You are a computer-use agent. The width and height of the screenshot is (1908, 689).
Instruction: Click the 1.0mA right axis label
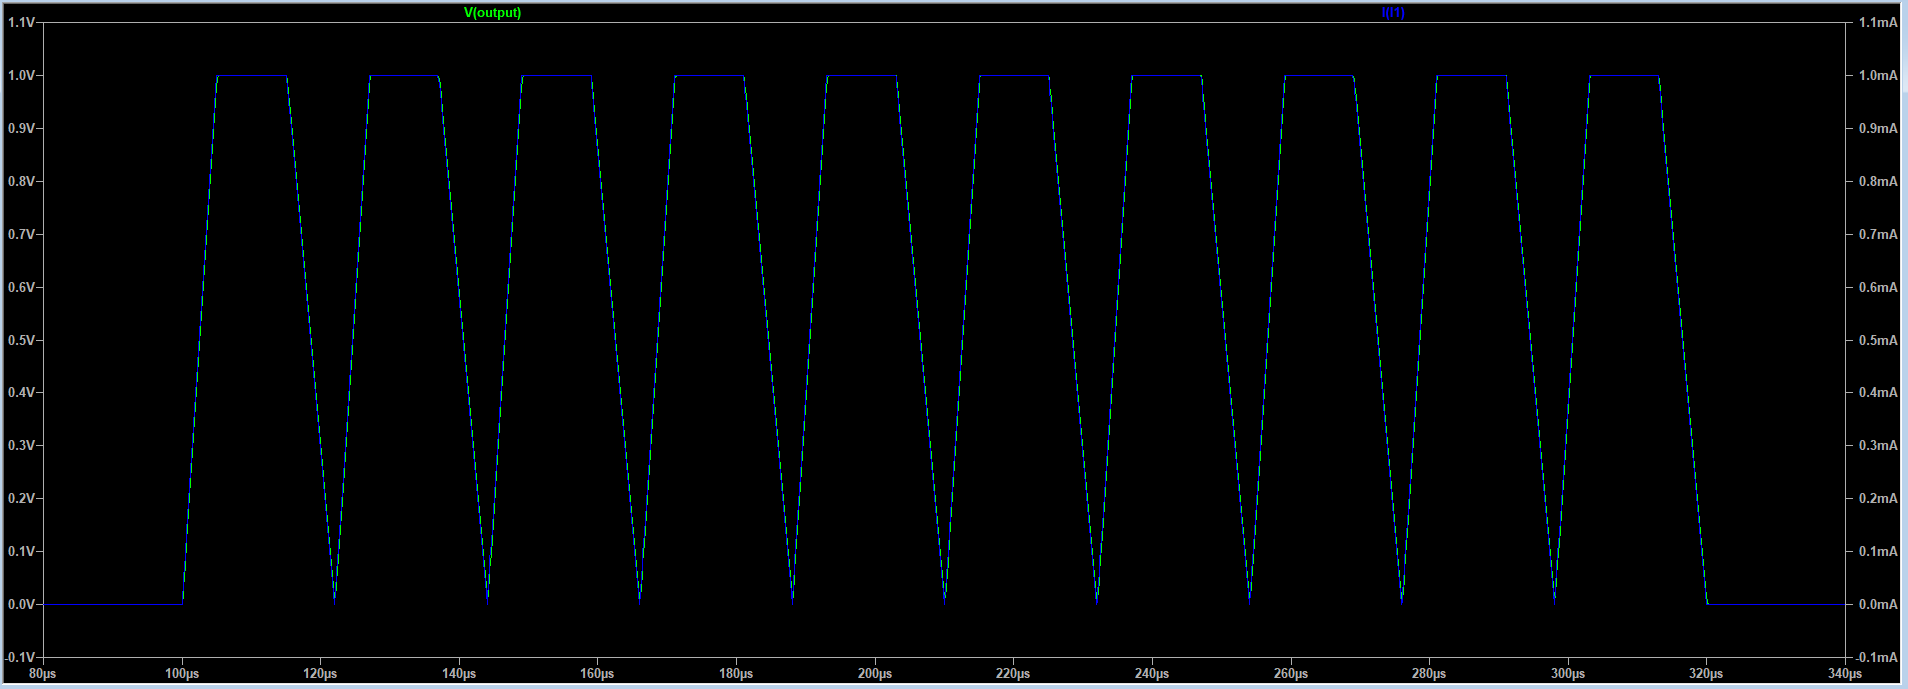point(1877,76)
